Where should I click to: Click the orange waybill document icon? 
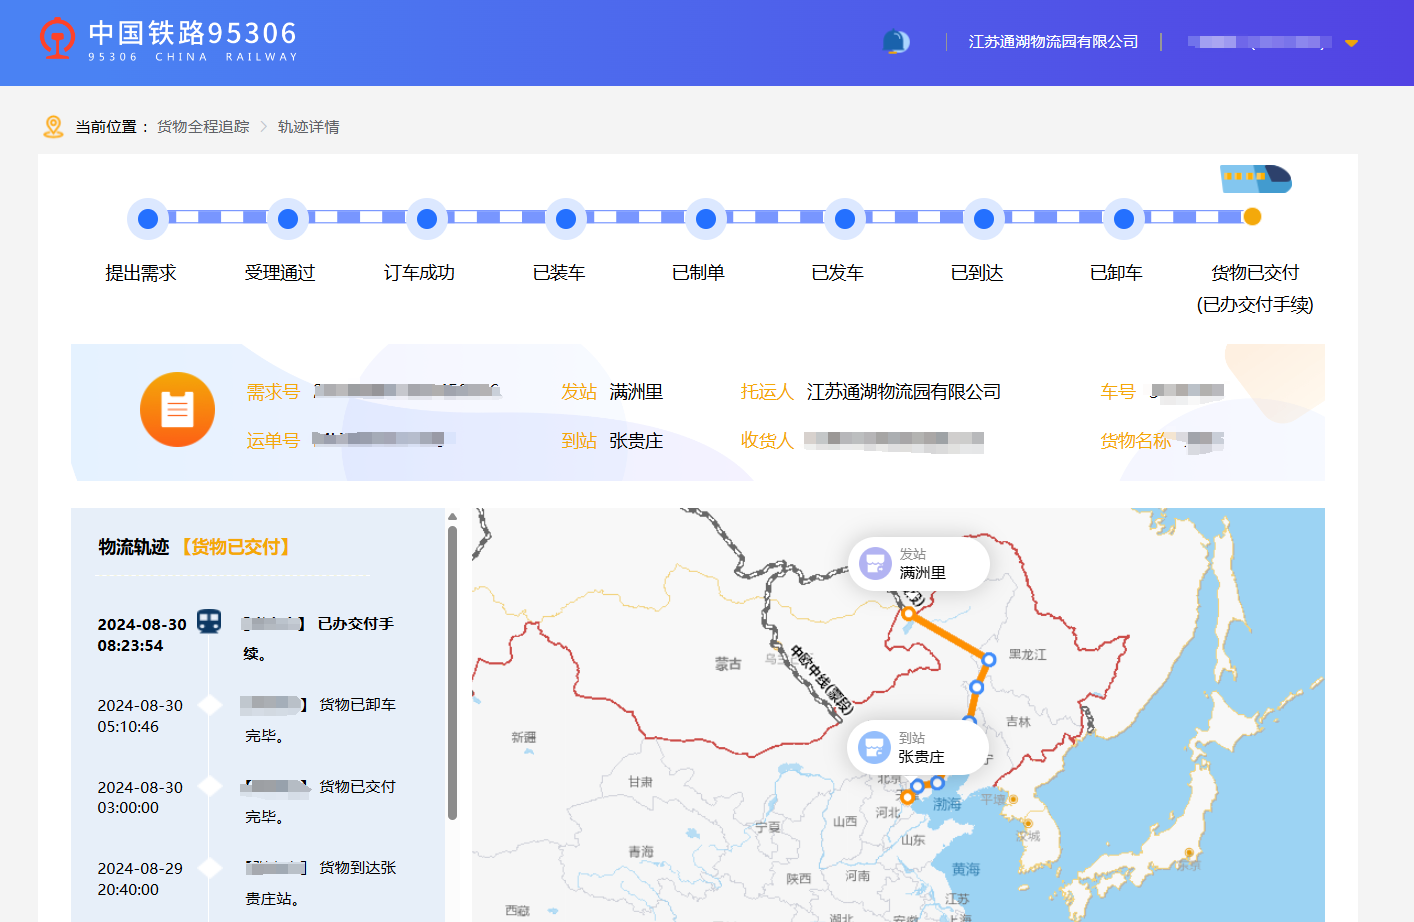[x=177, y=410]
